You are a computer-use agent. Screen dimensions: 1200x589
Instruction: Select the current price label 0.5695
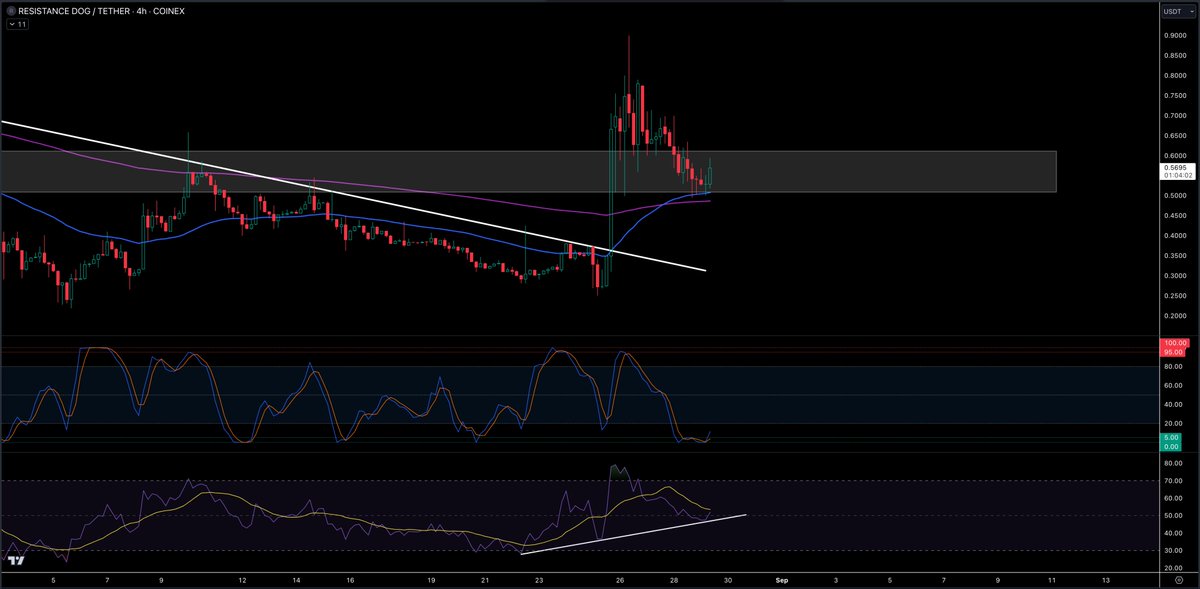point(1173,168)
